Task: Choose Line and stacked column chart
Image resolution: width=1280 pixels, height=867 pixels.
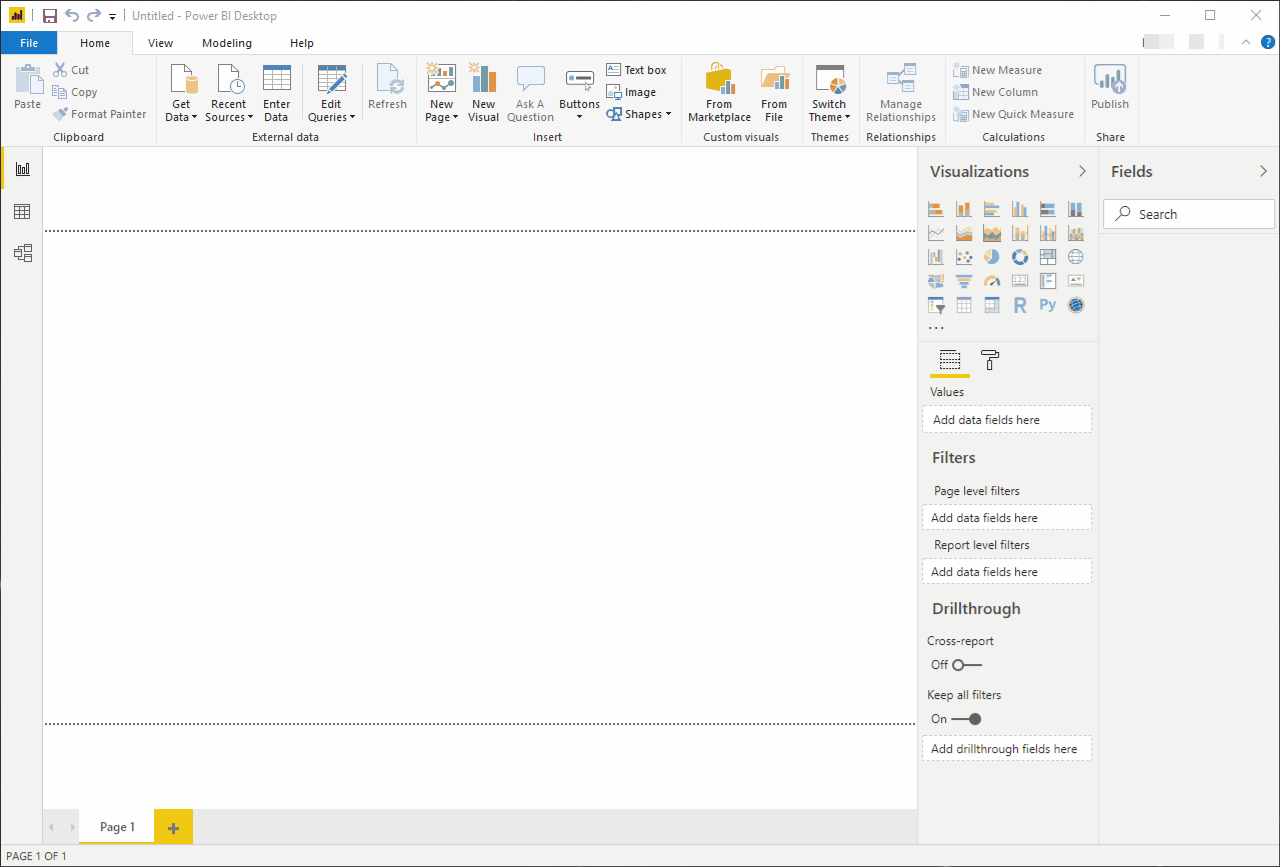Action: click(1020, 233)
